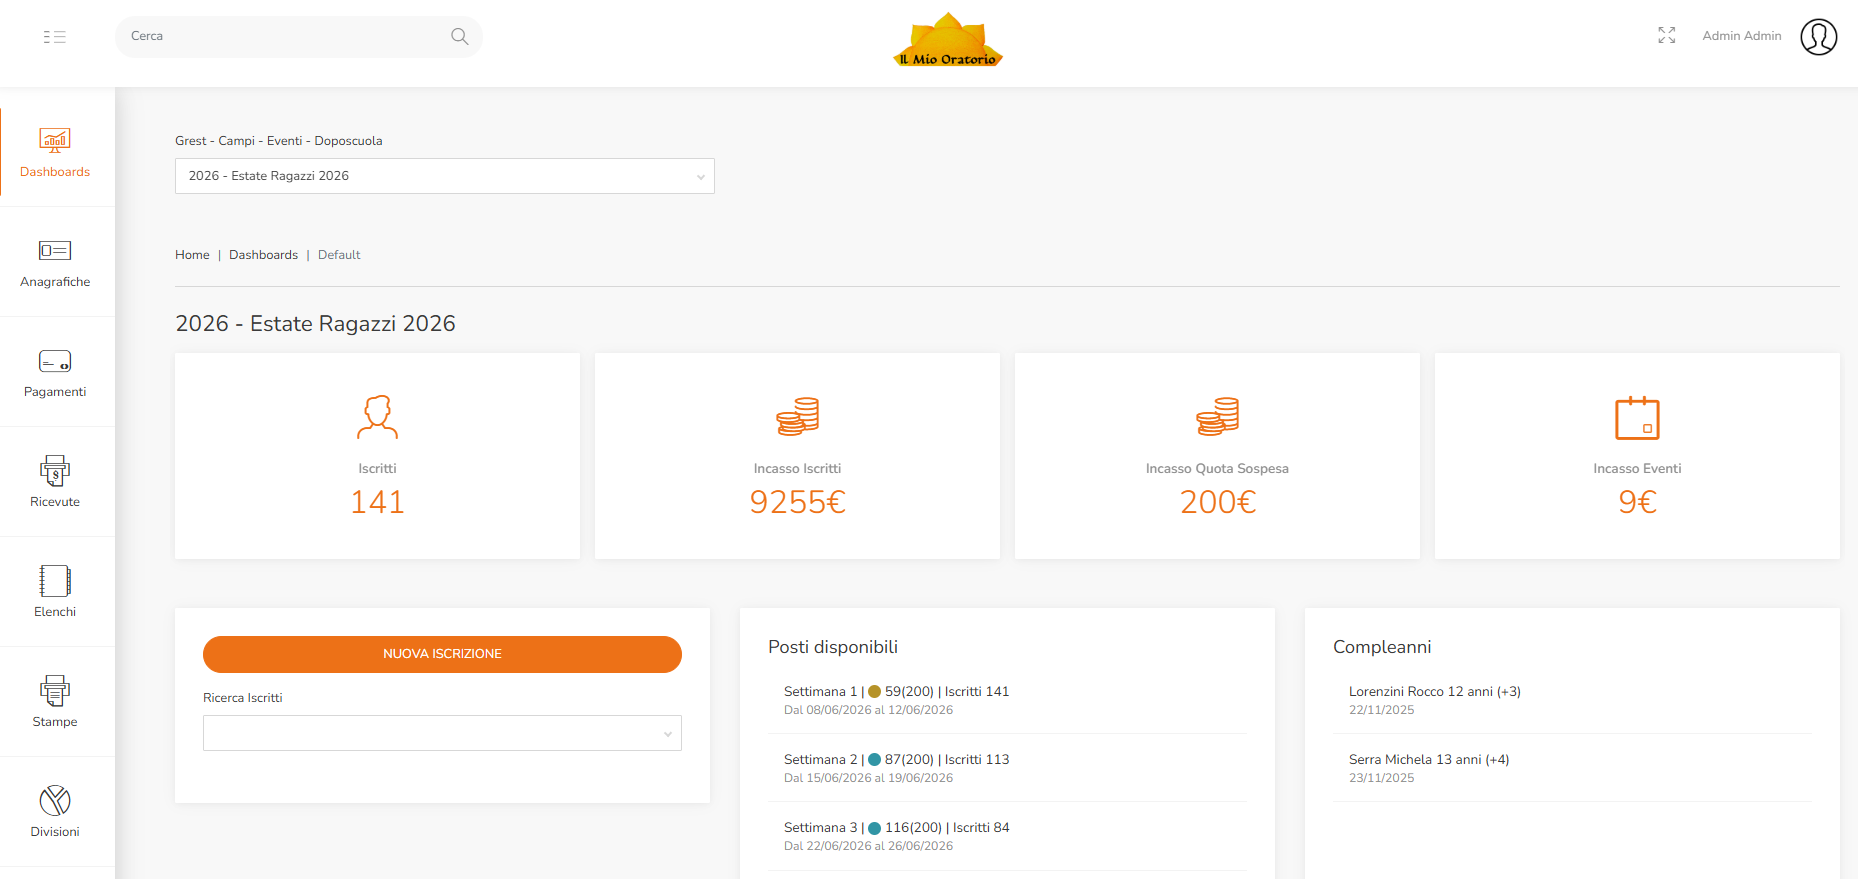The width and height of the screenshot is (1858, 879).
Task: Click coins icon on Incasso Iscritti card
Action: click(797, 417)
